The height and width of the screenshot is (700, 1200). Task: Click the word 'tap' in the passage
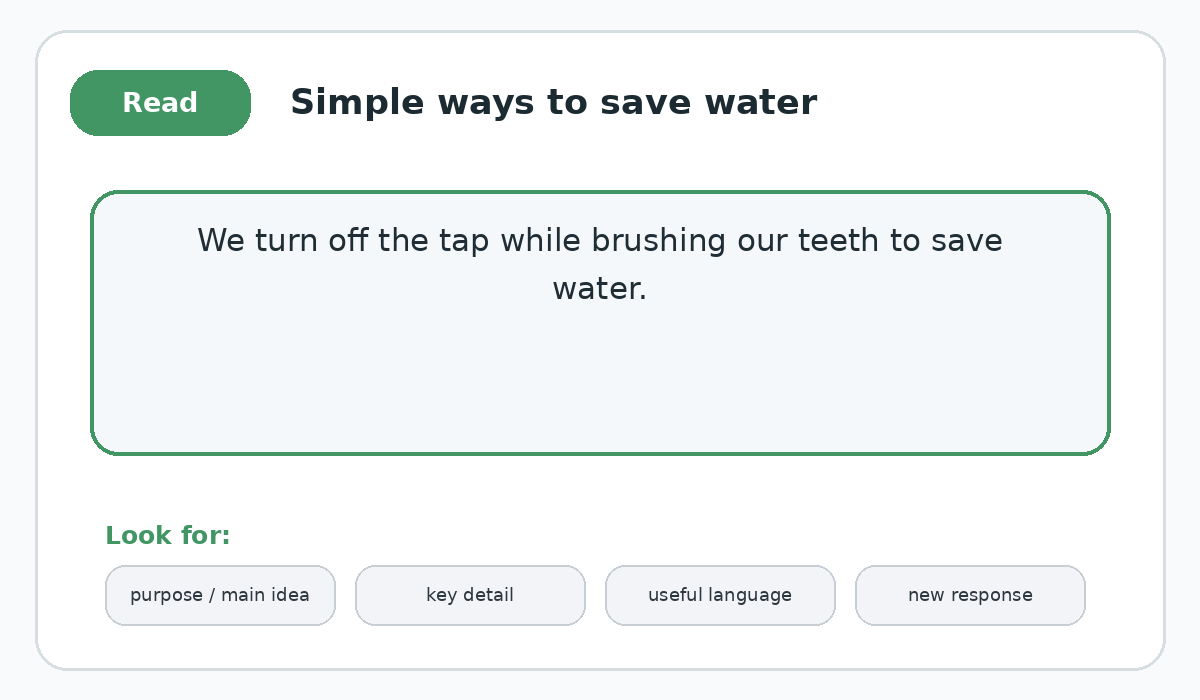(463, 243)
